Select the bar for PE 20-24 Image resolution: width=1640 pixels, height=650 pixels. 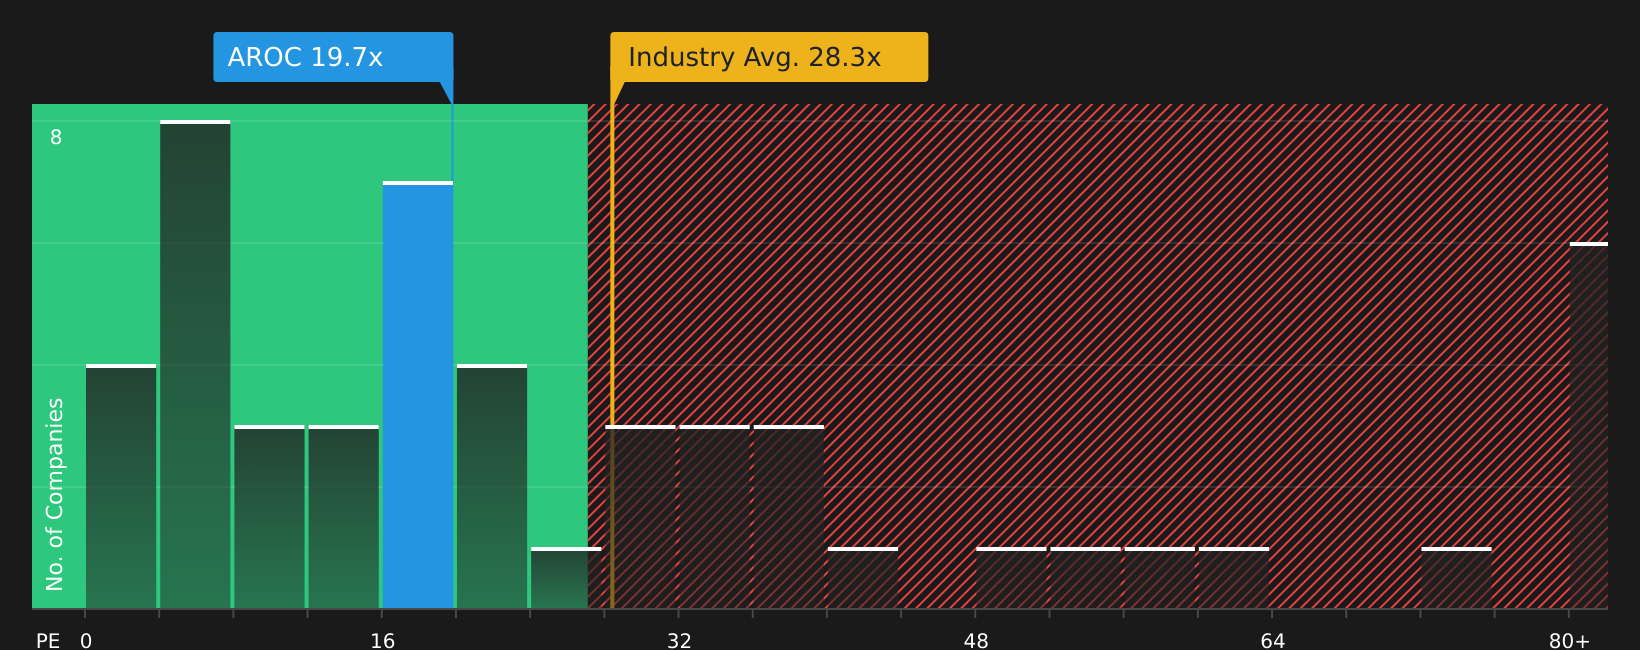492,486
